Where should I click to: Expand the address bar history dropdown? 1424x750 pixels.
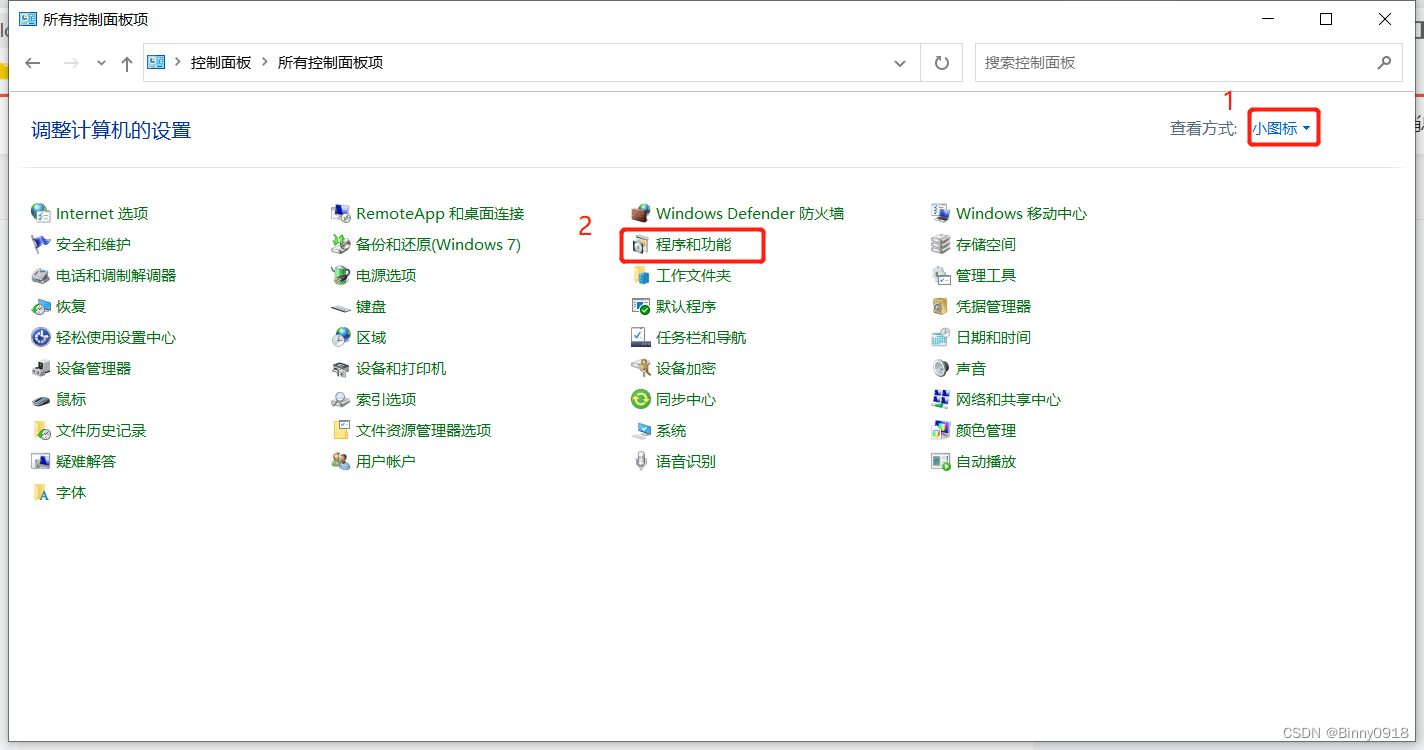(899, 62)
